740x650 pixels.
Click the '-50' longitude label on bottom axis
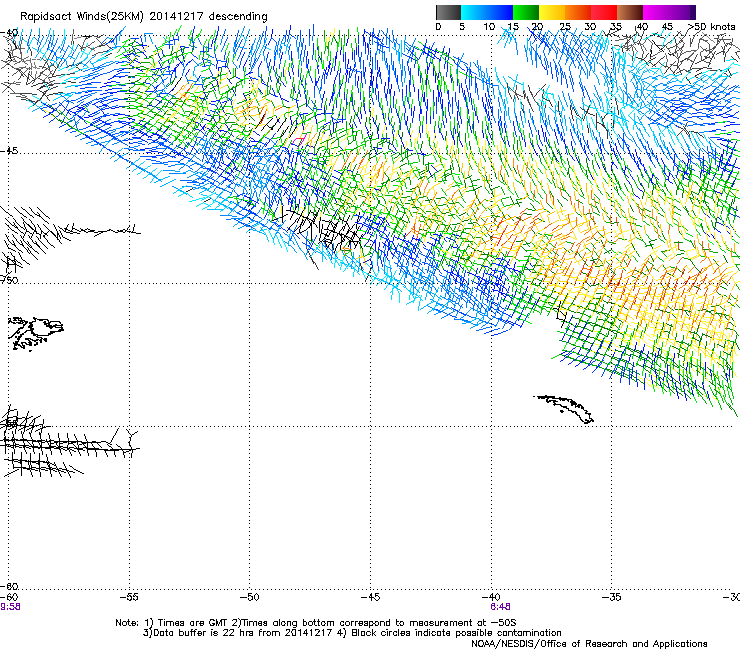coord(250,597)
